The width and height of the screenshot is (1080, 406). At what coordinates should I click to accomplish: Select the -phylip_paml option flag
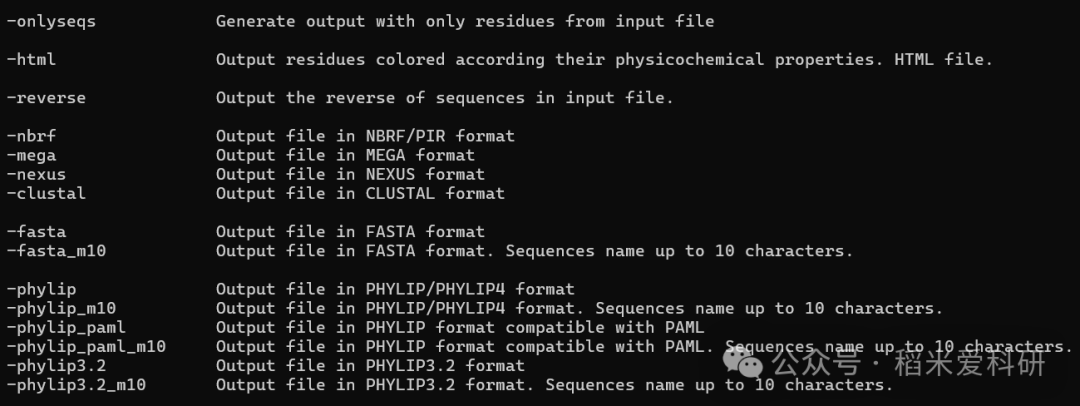pos(66,328)
